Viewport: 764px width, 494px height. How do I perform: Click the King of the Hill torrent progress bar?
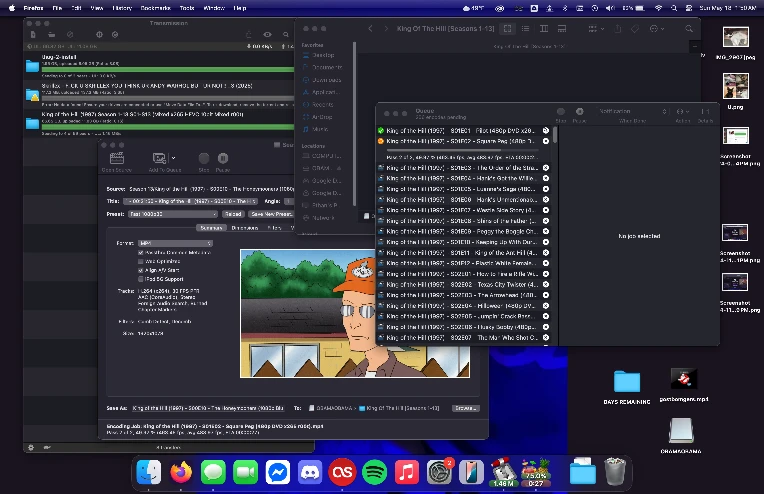pos(168,127)
